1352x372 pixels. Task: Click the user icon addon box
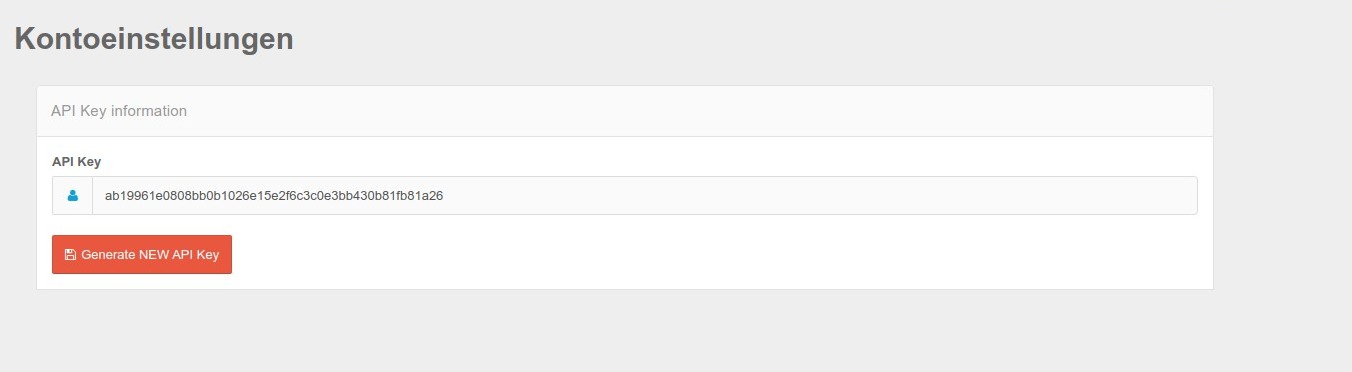(x=72, y=196)
